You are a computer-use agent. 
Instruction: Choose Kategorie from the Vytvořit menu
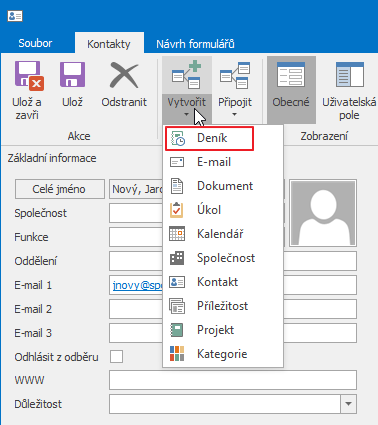tap(223, 354)
